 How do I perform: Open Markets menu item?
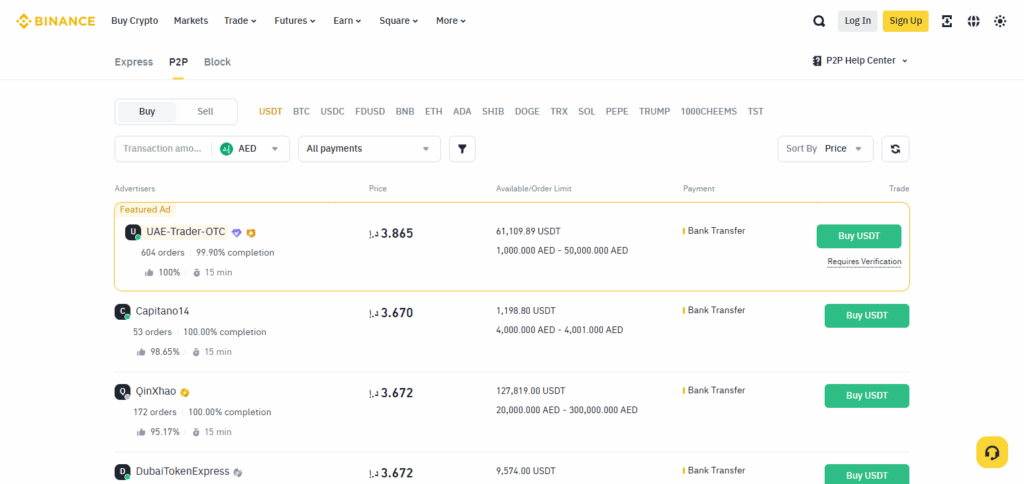(191, 21)
